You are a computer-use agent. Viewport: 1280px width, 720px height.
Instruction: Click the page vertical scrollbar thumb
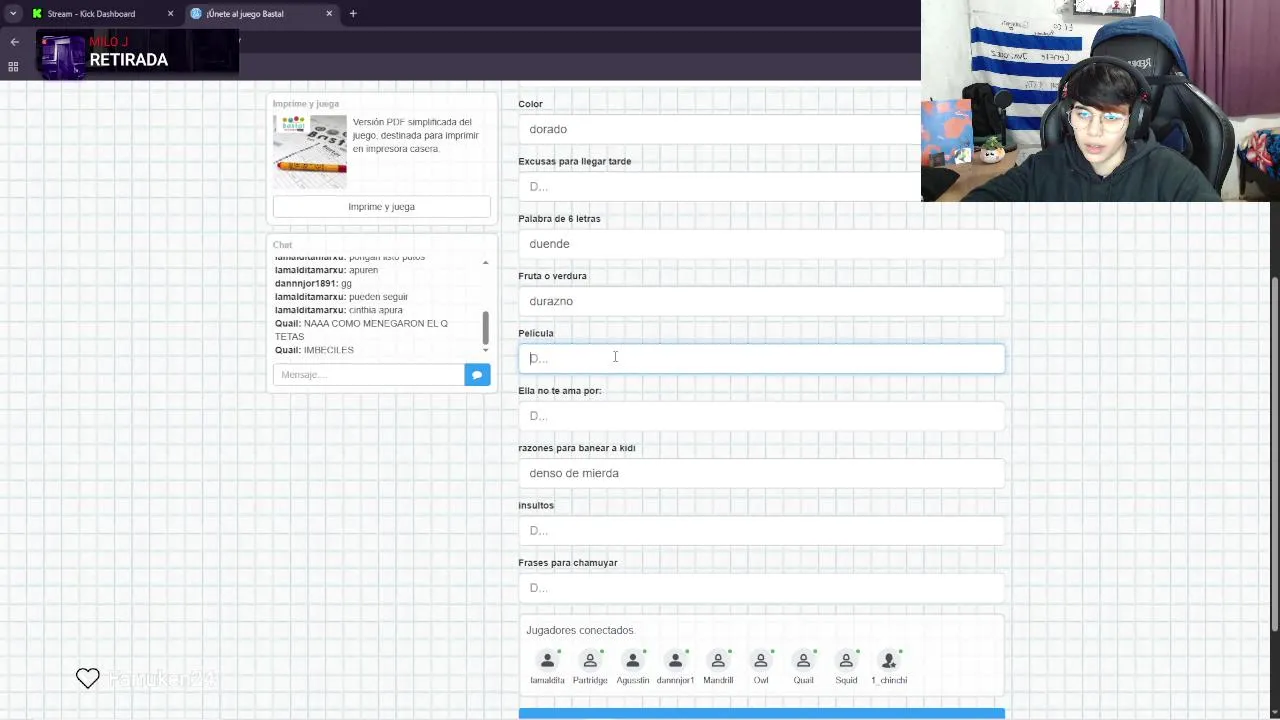coord(1273,452)
